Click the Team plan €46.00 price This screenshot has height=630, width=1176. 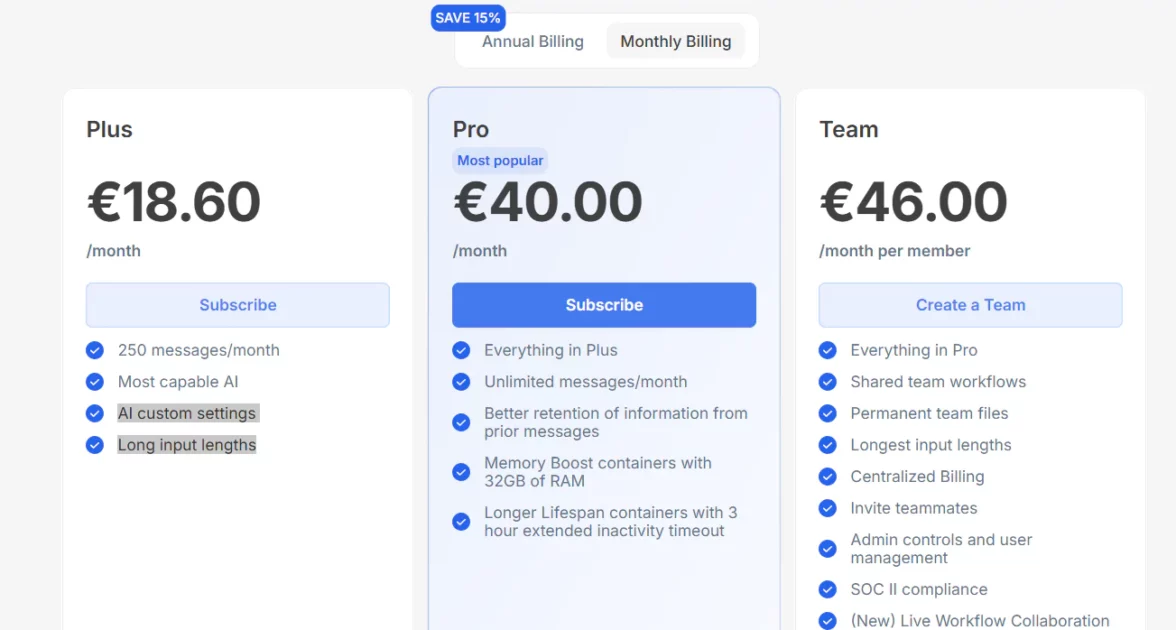913,202
